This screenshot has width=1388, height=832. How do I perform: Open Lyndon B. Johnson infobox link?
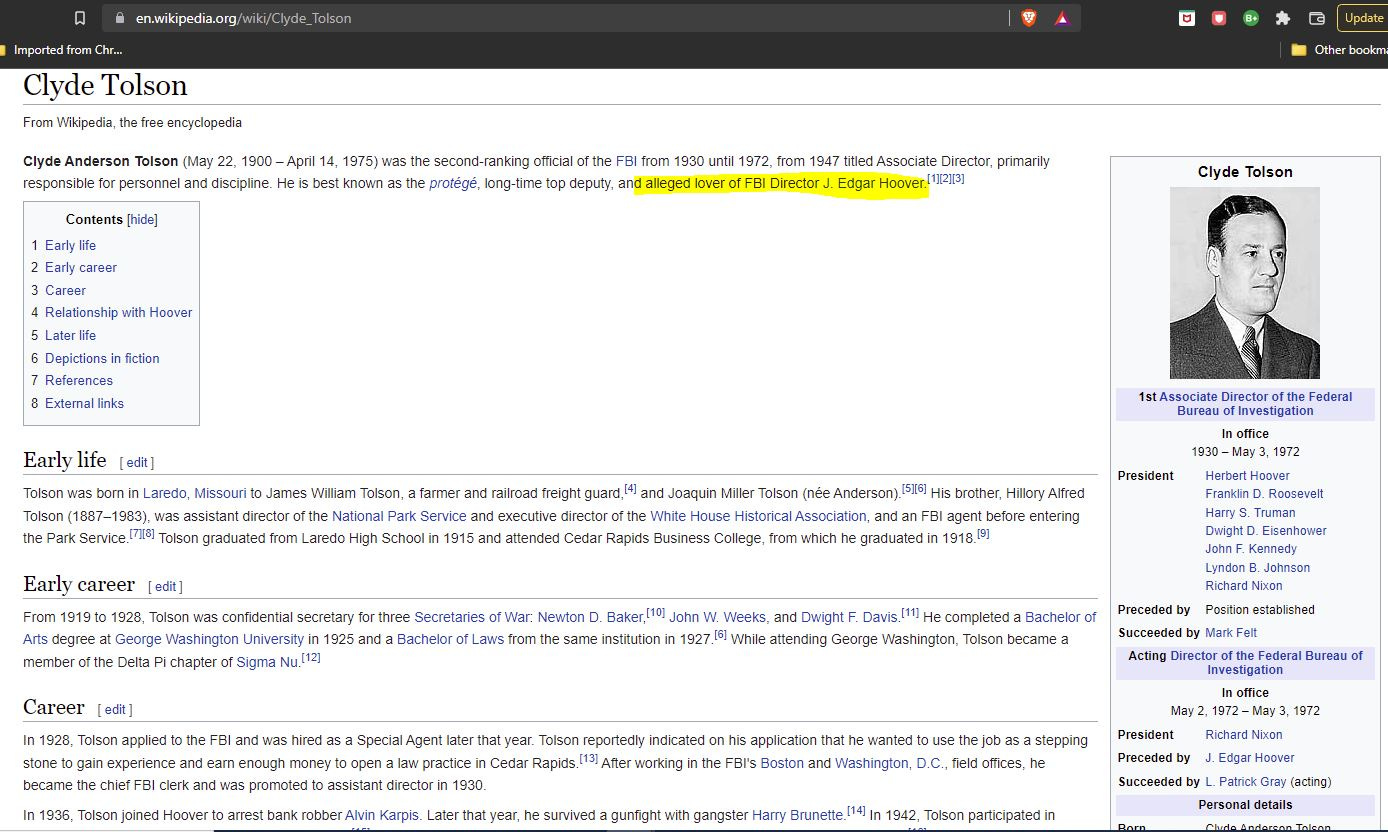[x=1257, y=568]
